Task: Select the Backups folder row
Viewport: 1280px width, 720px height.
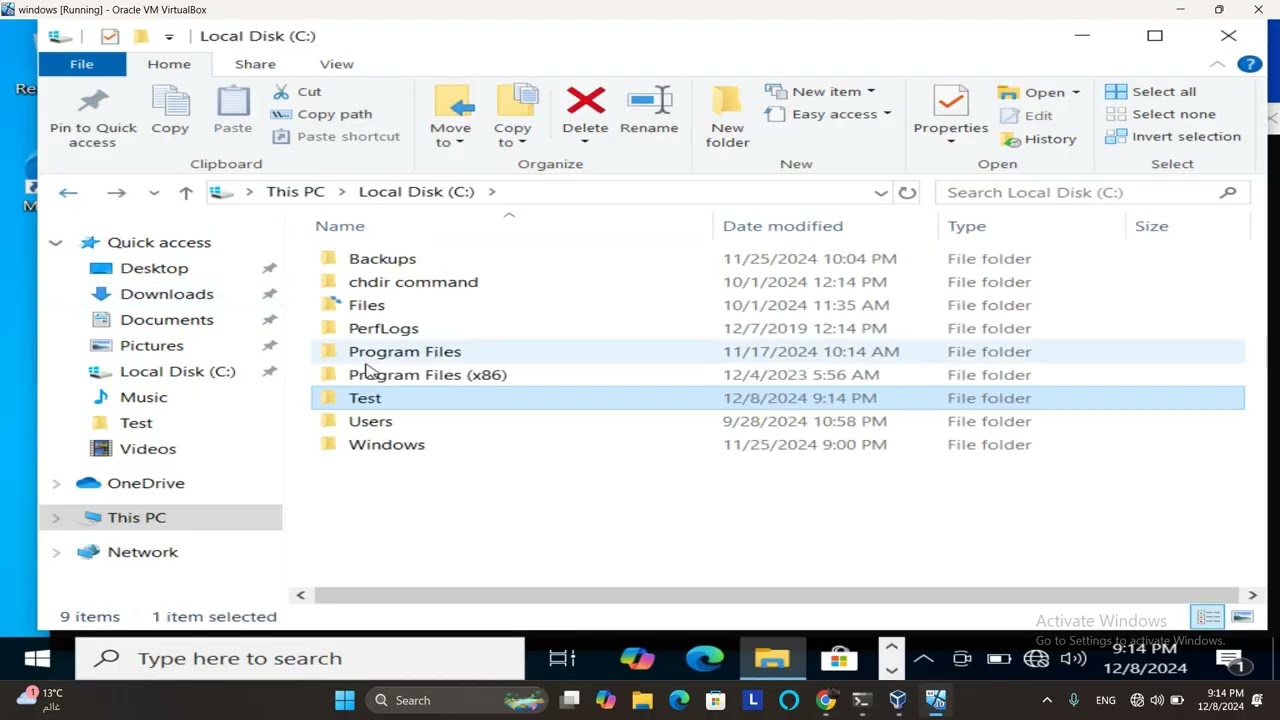Action: coord(778,258)
